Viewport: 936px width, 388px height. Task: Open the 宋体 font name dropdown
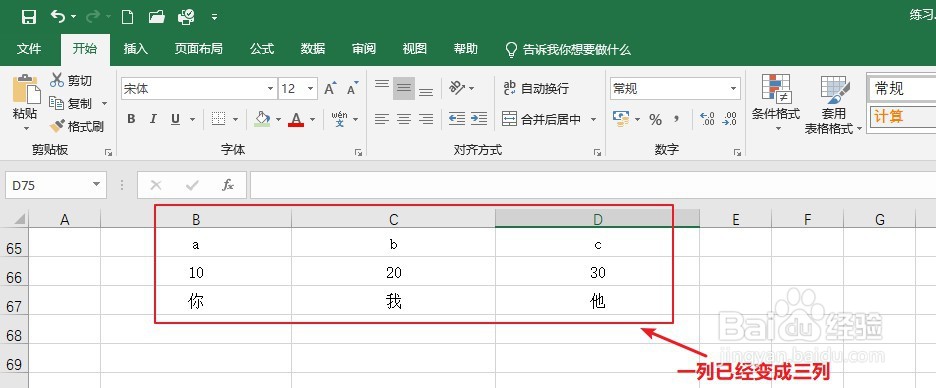point(270,89)
